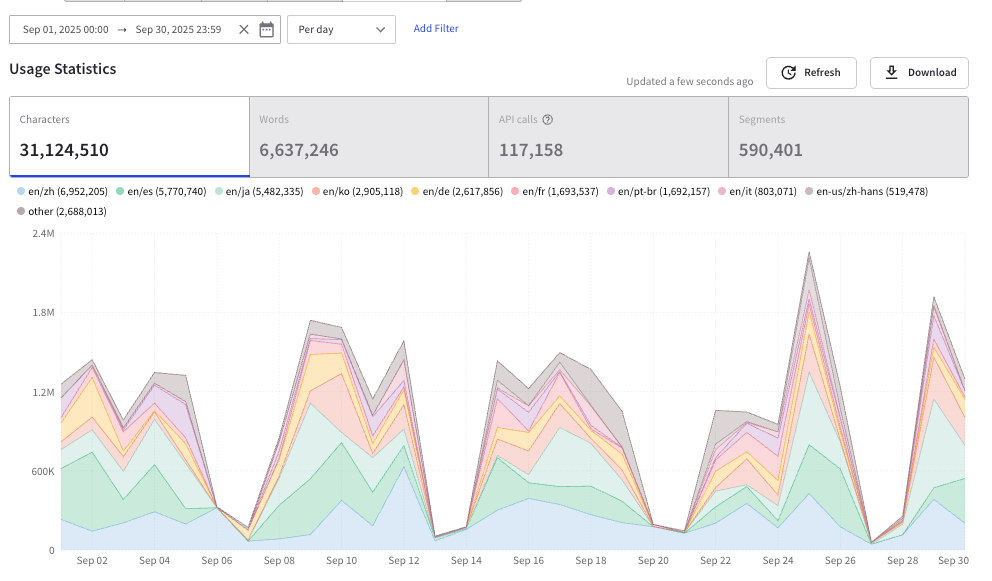Open the calendar date picker icon
The height and width of the screenshot is (581, 992).
click(x=266, y=30)
